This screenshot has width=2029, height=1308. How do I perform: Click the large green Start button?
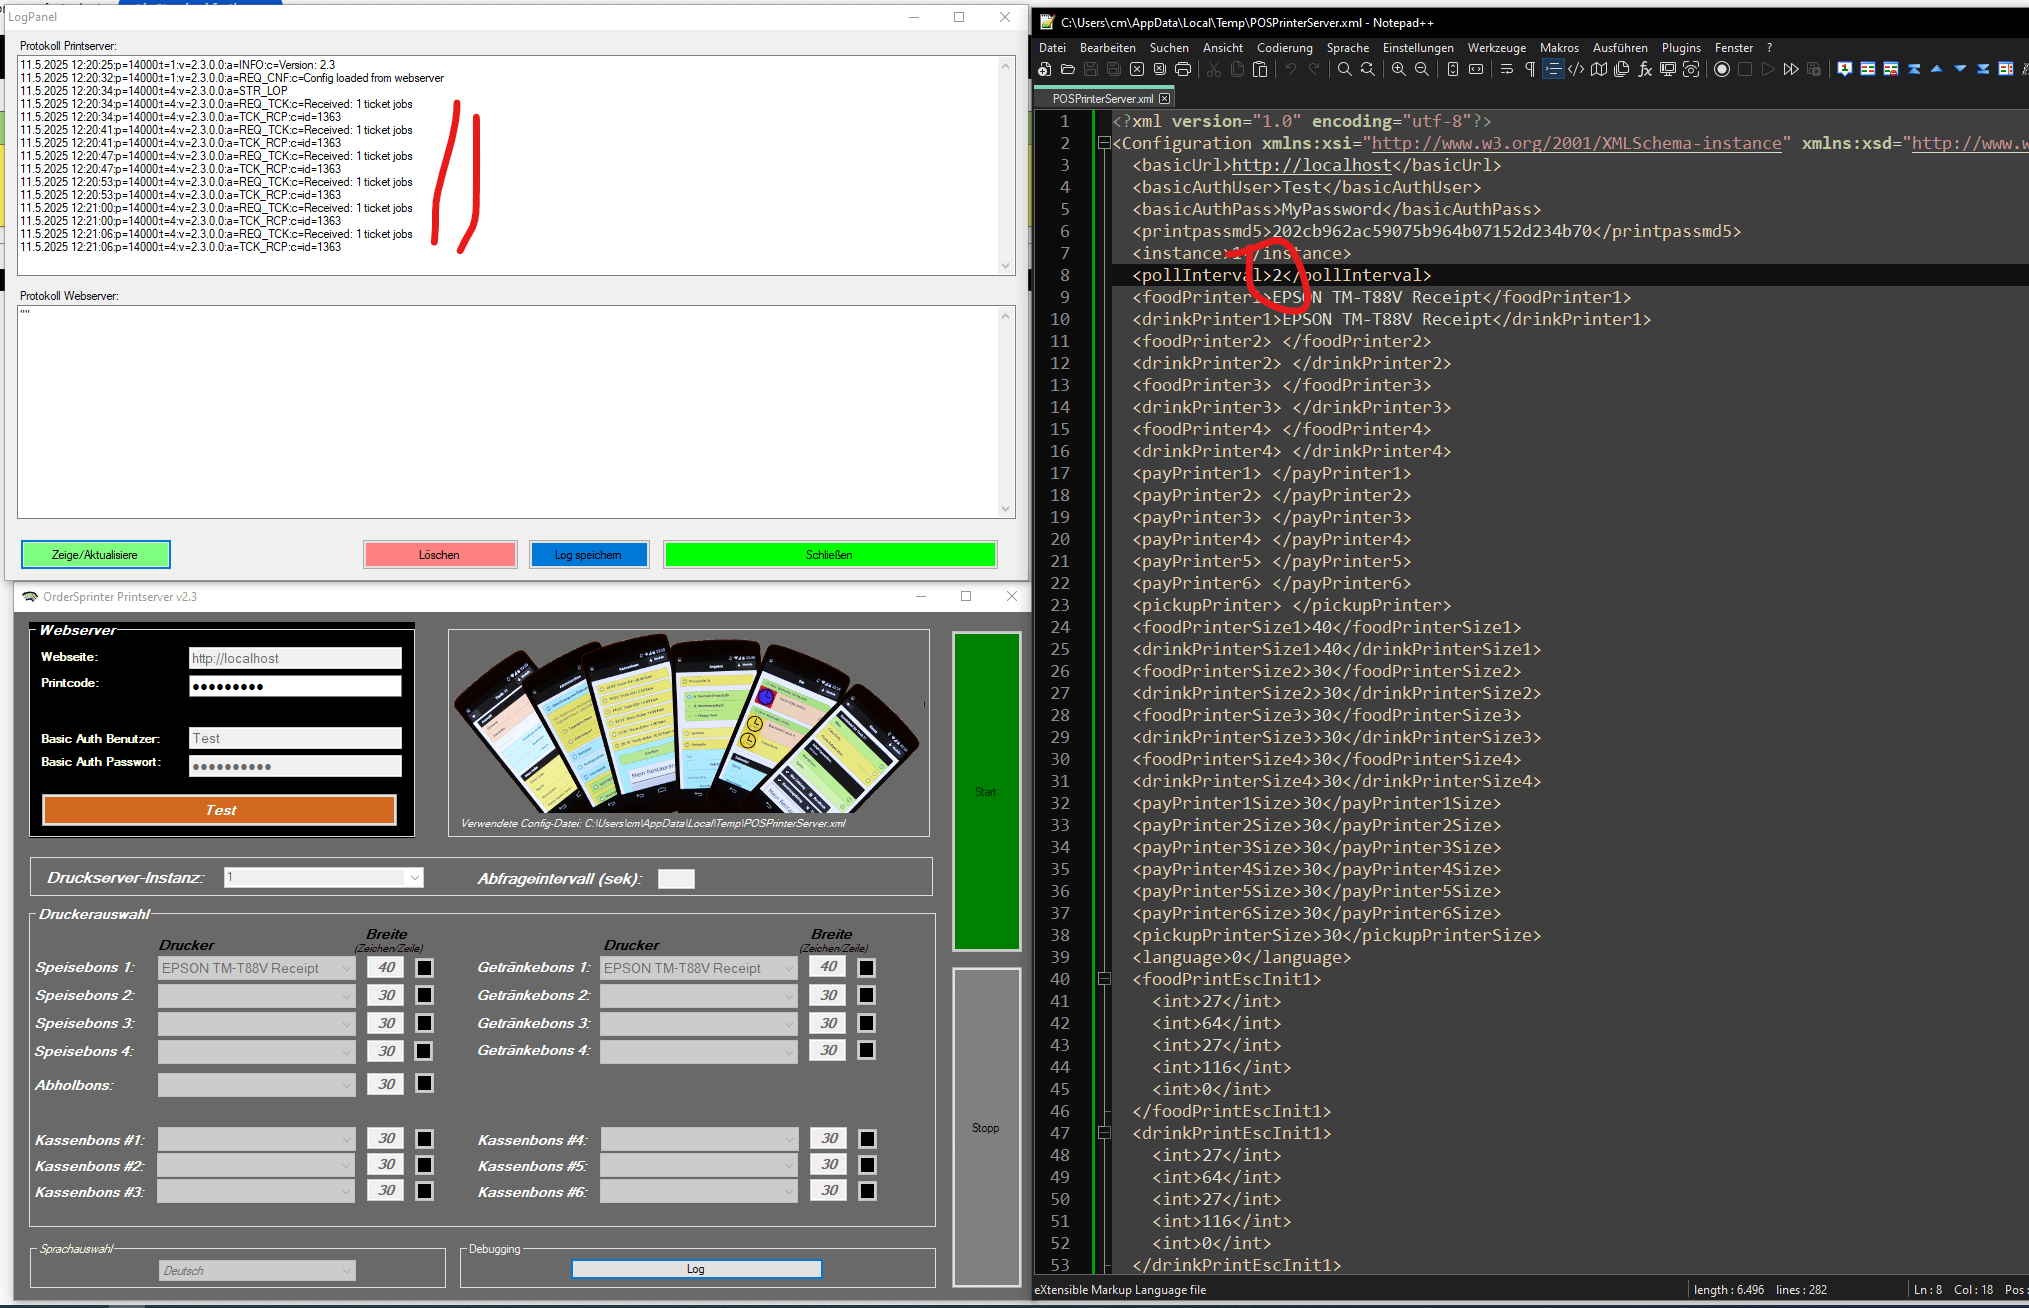986,791
